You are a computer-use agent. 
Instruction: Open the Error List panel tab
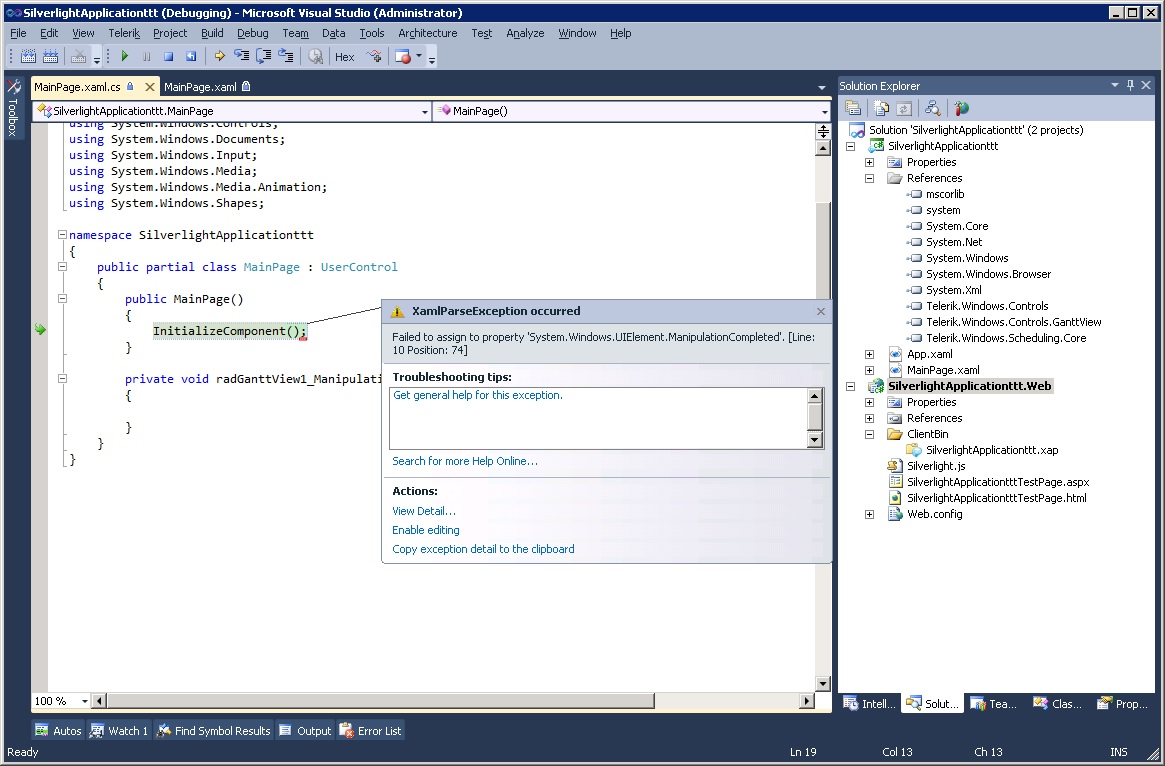[x=371, y=731]
